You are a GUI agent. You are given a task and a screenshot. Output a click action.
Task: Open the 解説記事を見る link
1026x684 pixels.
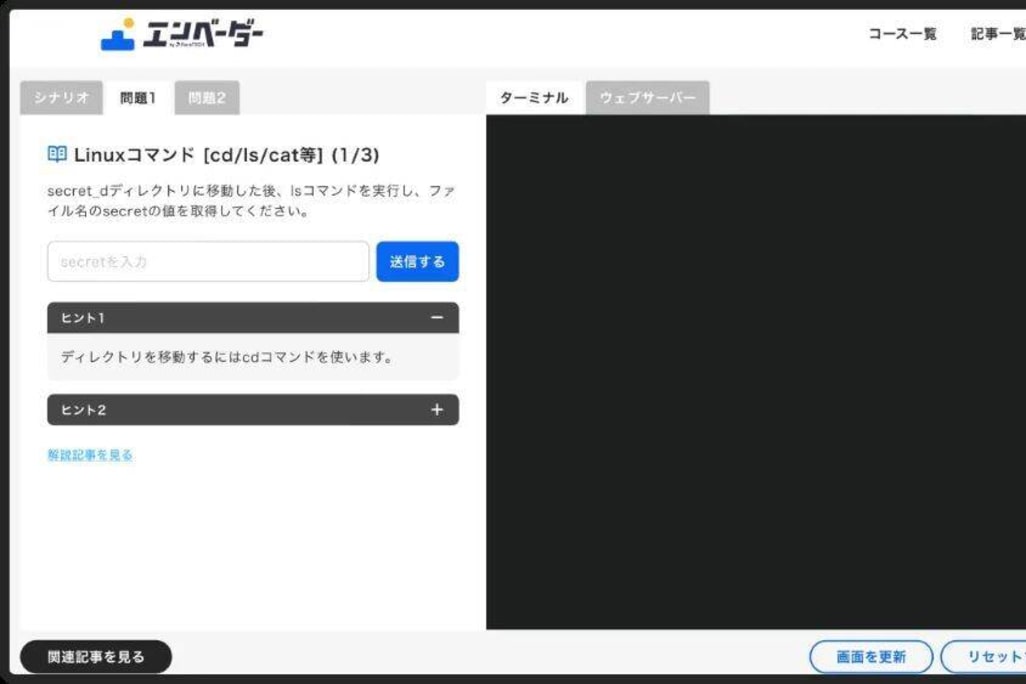point(90,455)
